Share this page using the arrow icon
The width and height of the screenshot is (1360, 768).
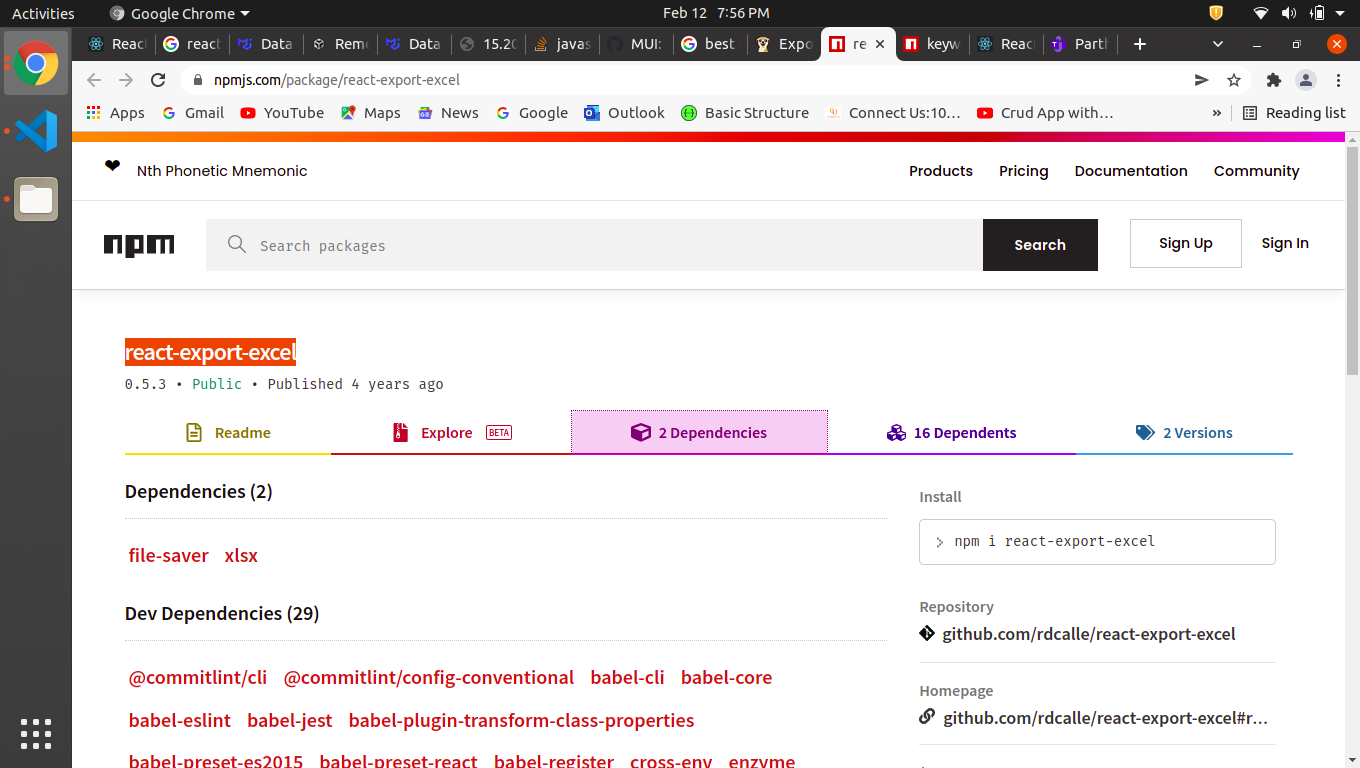(1202, 80)
